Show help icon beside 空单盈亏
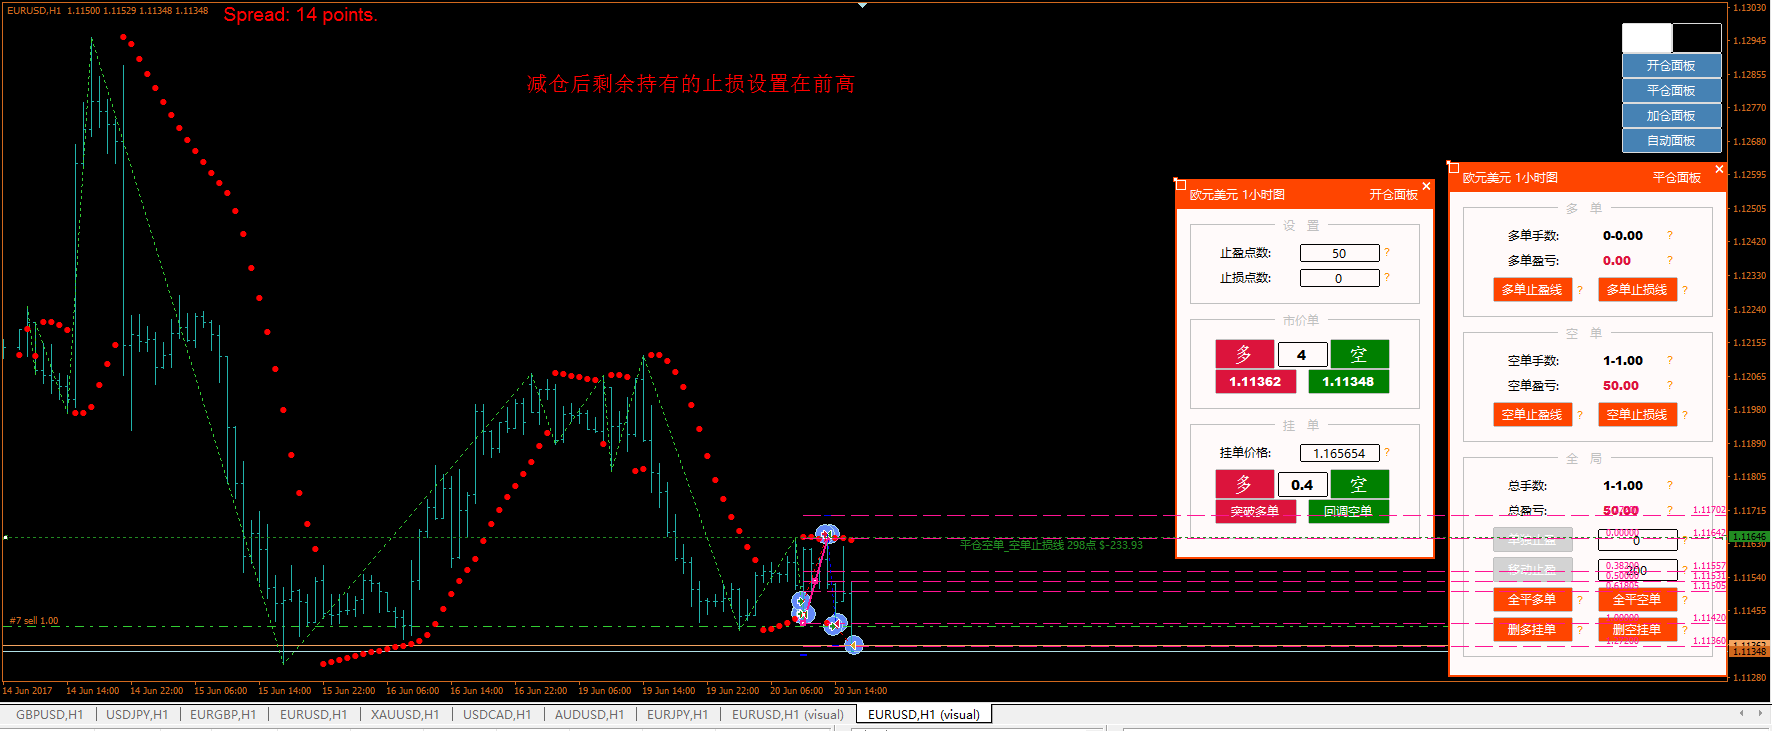1772x731 pixels. click(1669, 386)
